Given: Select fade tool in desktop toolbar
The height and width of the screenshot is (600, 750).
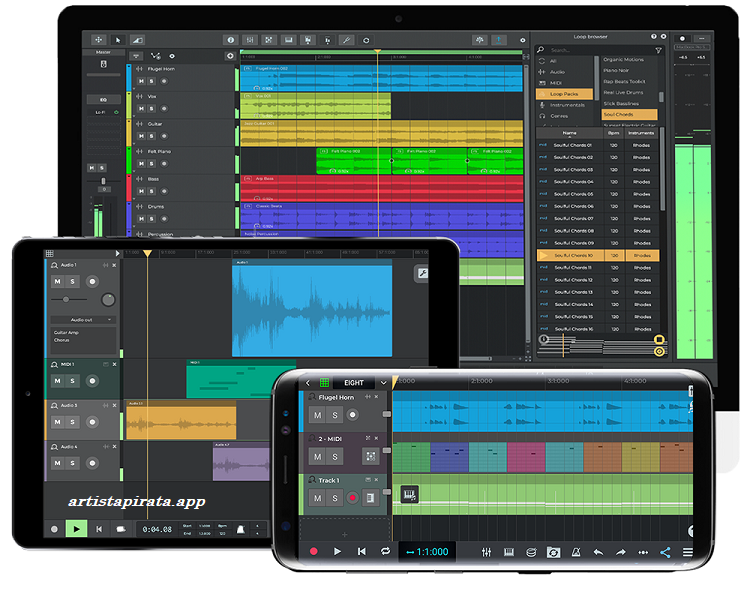Looking at the screenshot, I should click(x=137, y=40).
